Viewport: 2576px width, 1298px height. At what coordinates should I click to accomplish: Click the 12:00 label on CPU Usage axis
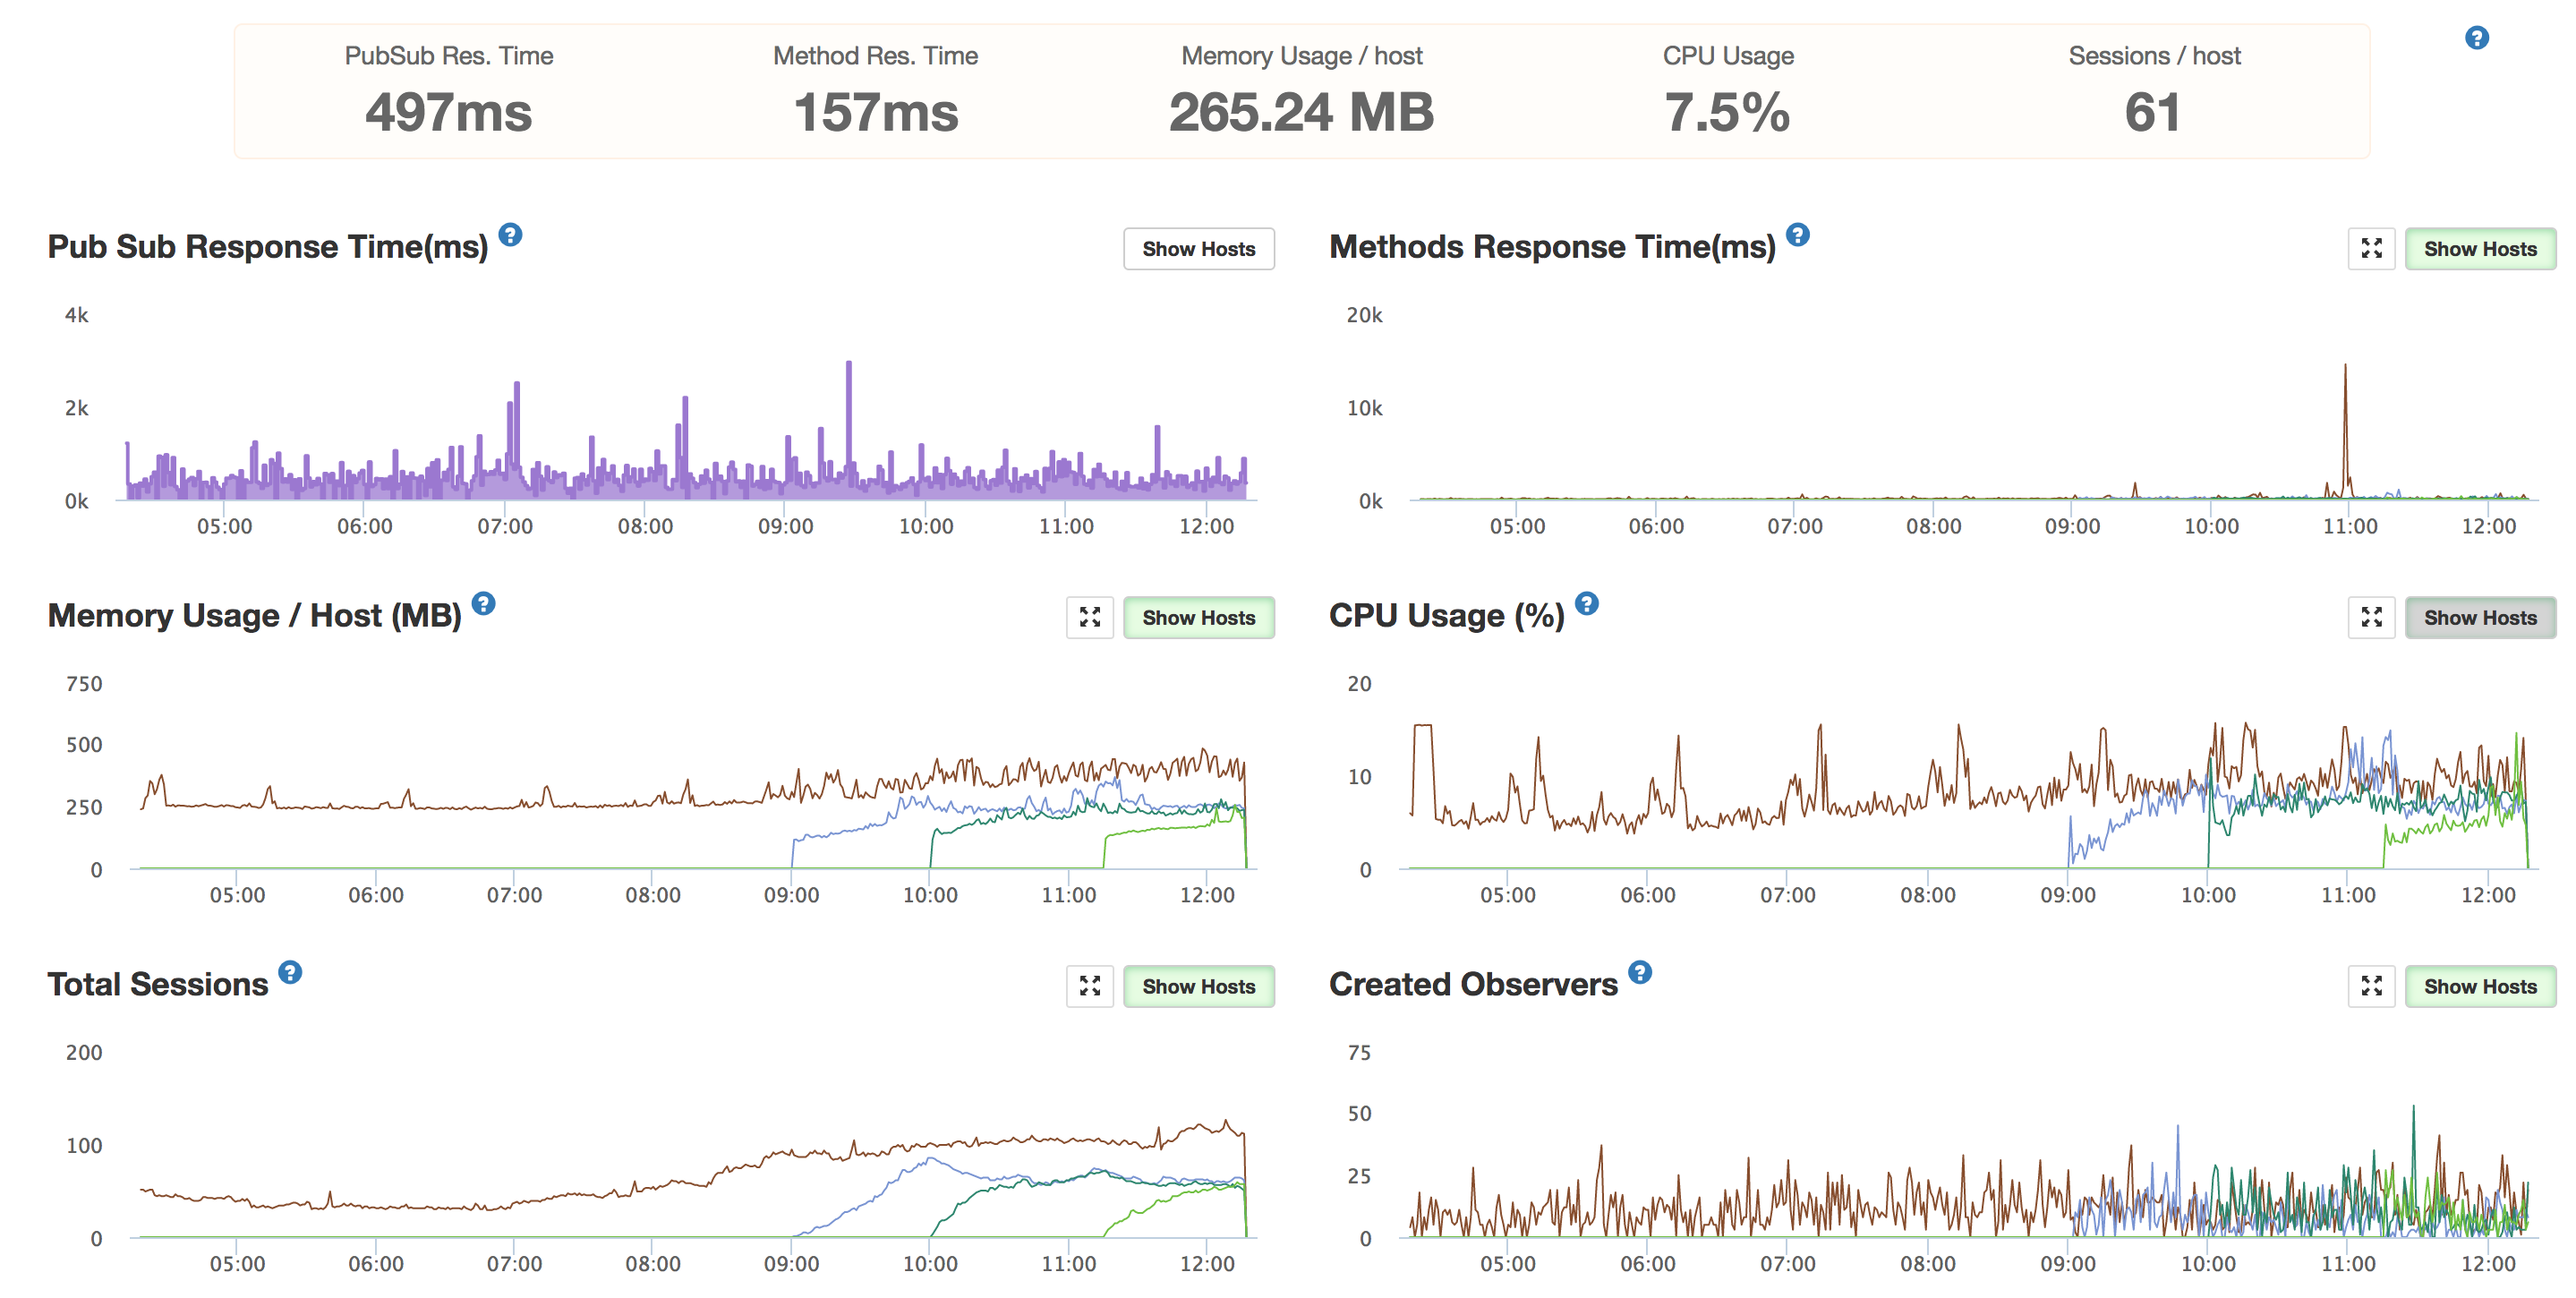coord(2488,895)
